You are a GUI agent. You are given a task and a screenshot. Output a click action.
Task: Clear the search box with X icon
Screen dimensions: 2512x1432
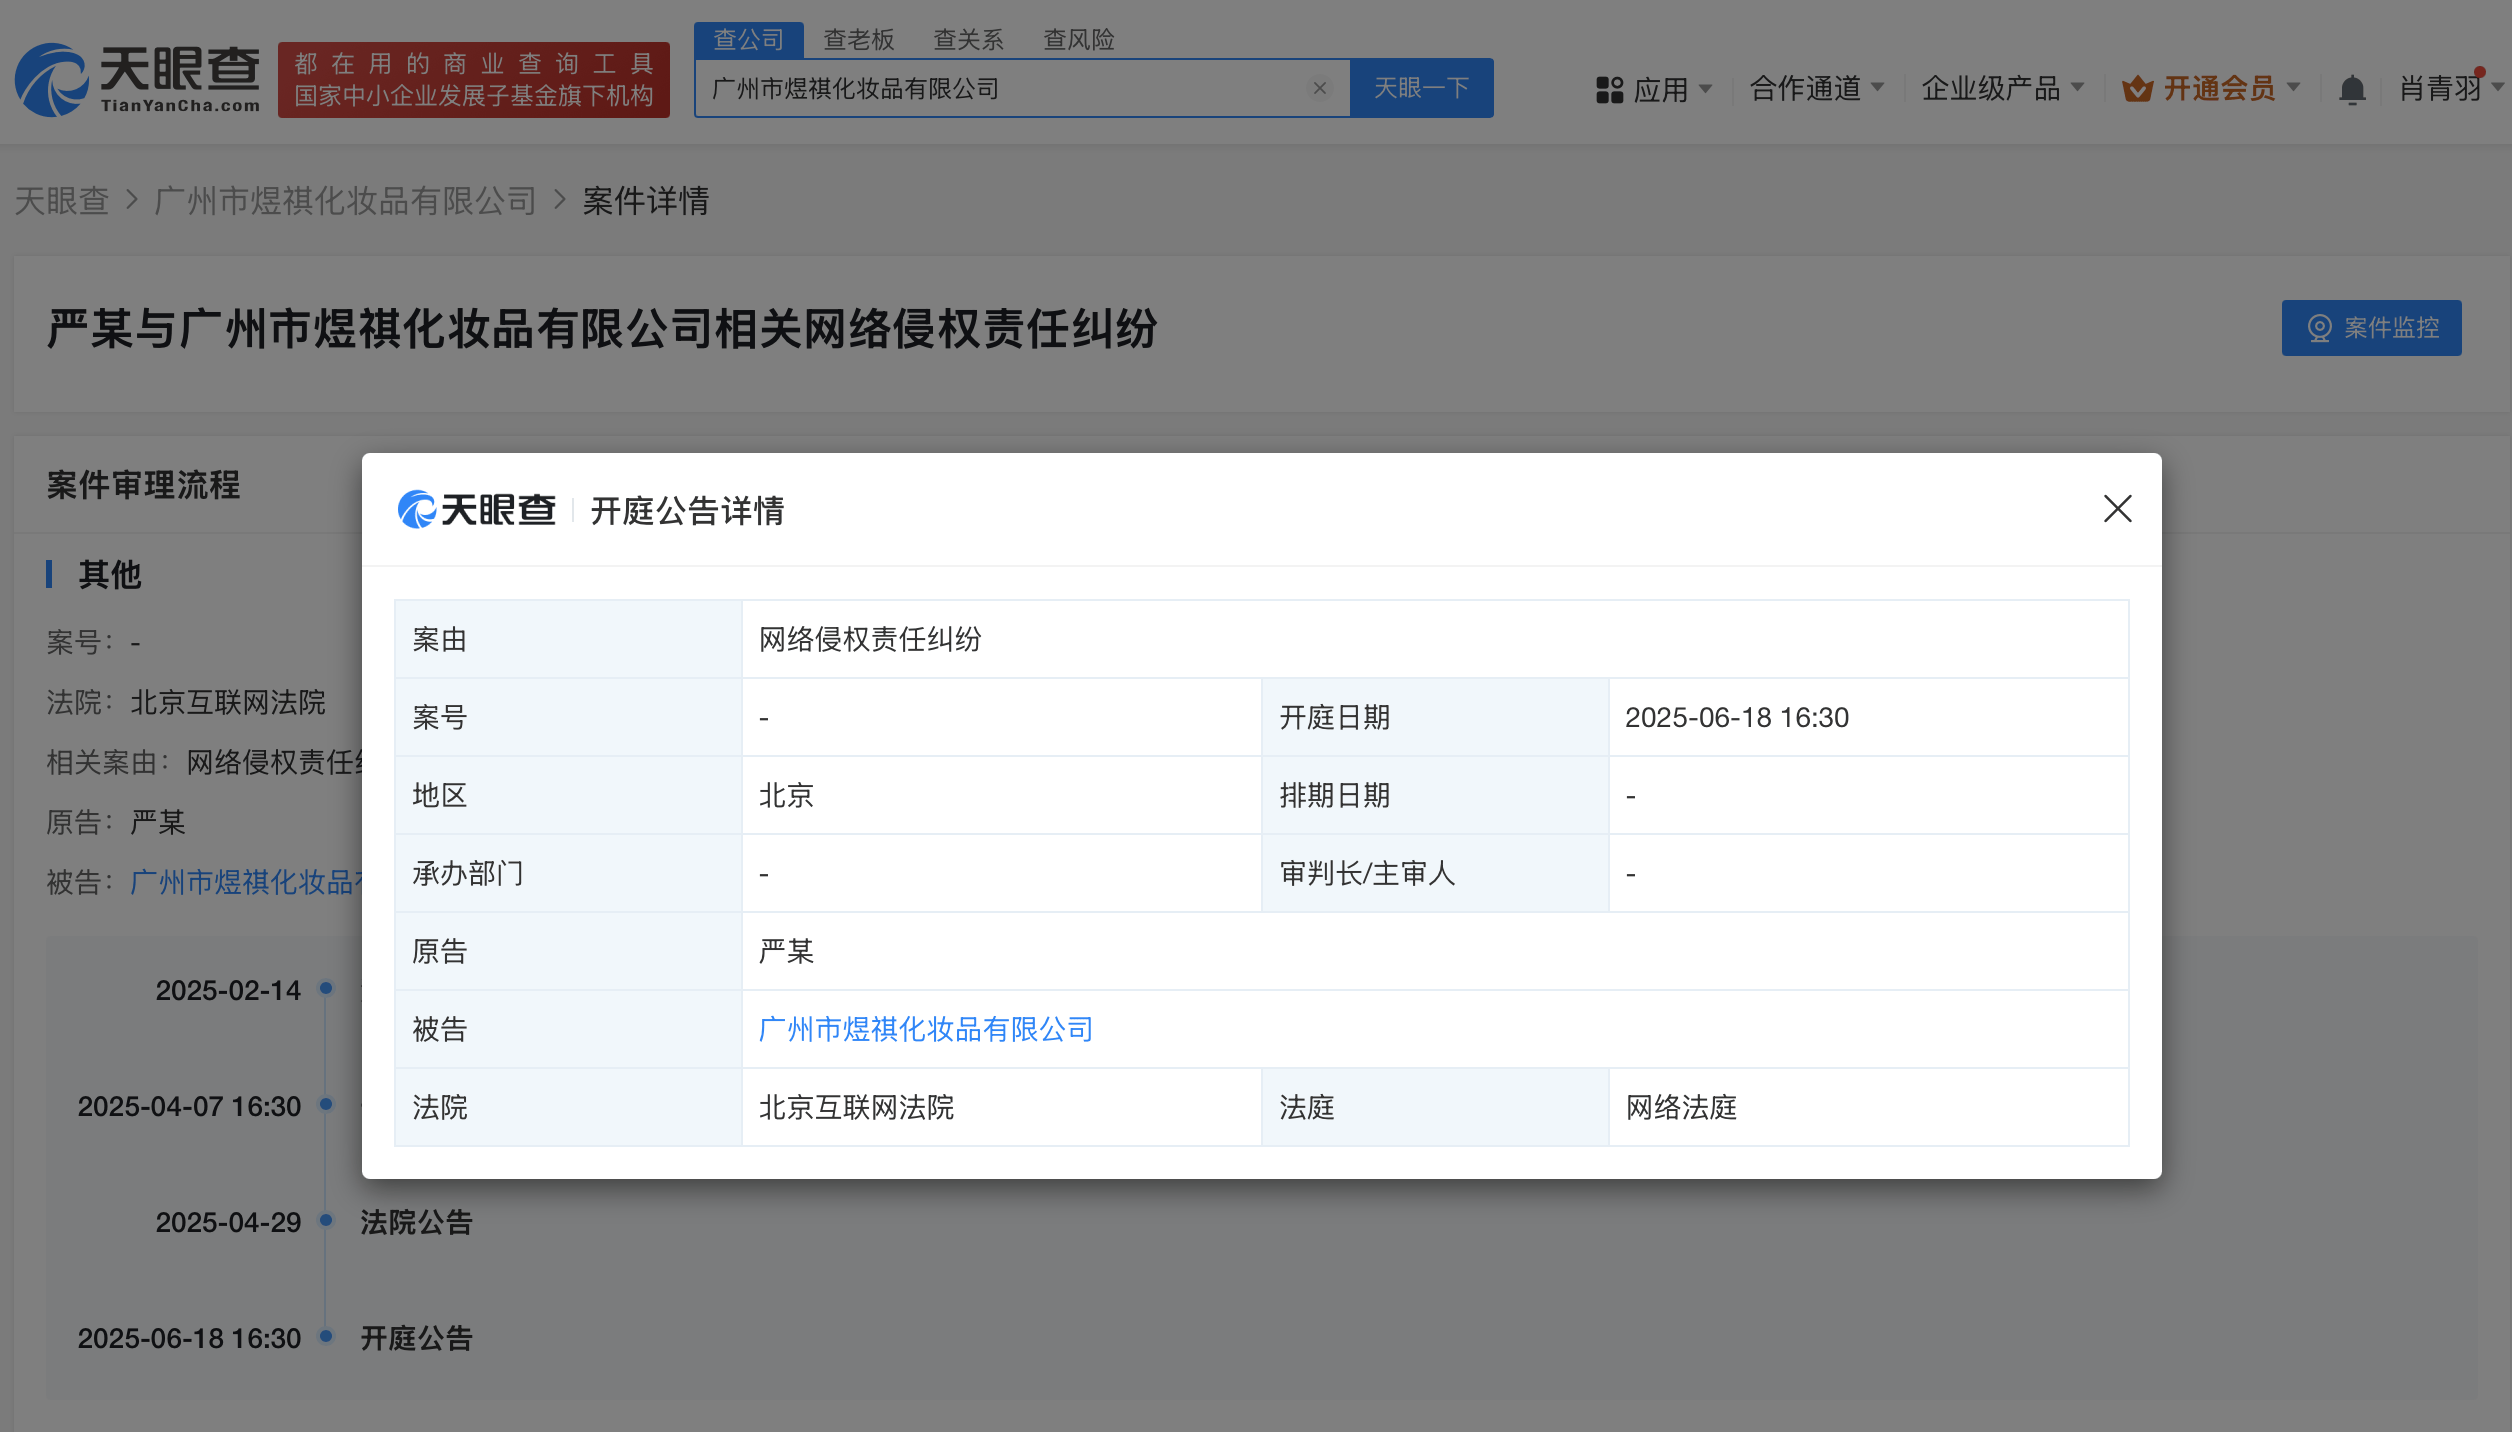[x=1319, y=88]
